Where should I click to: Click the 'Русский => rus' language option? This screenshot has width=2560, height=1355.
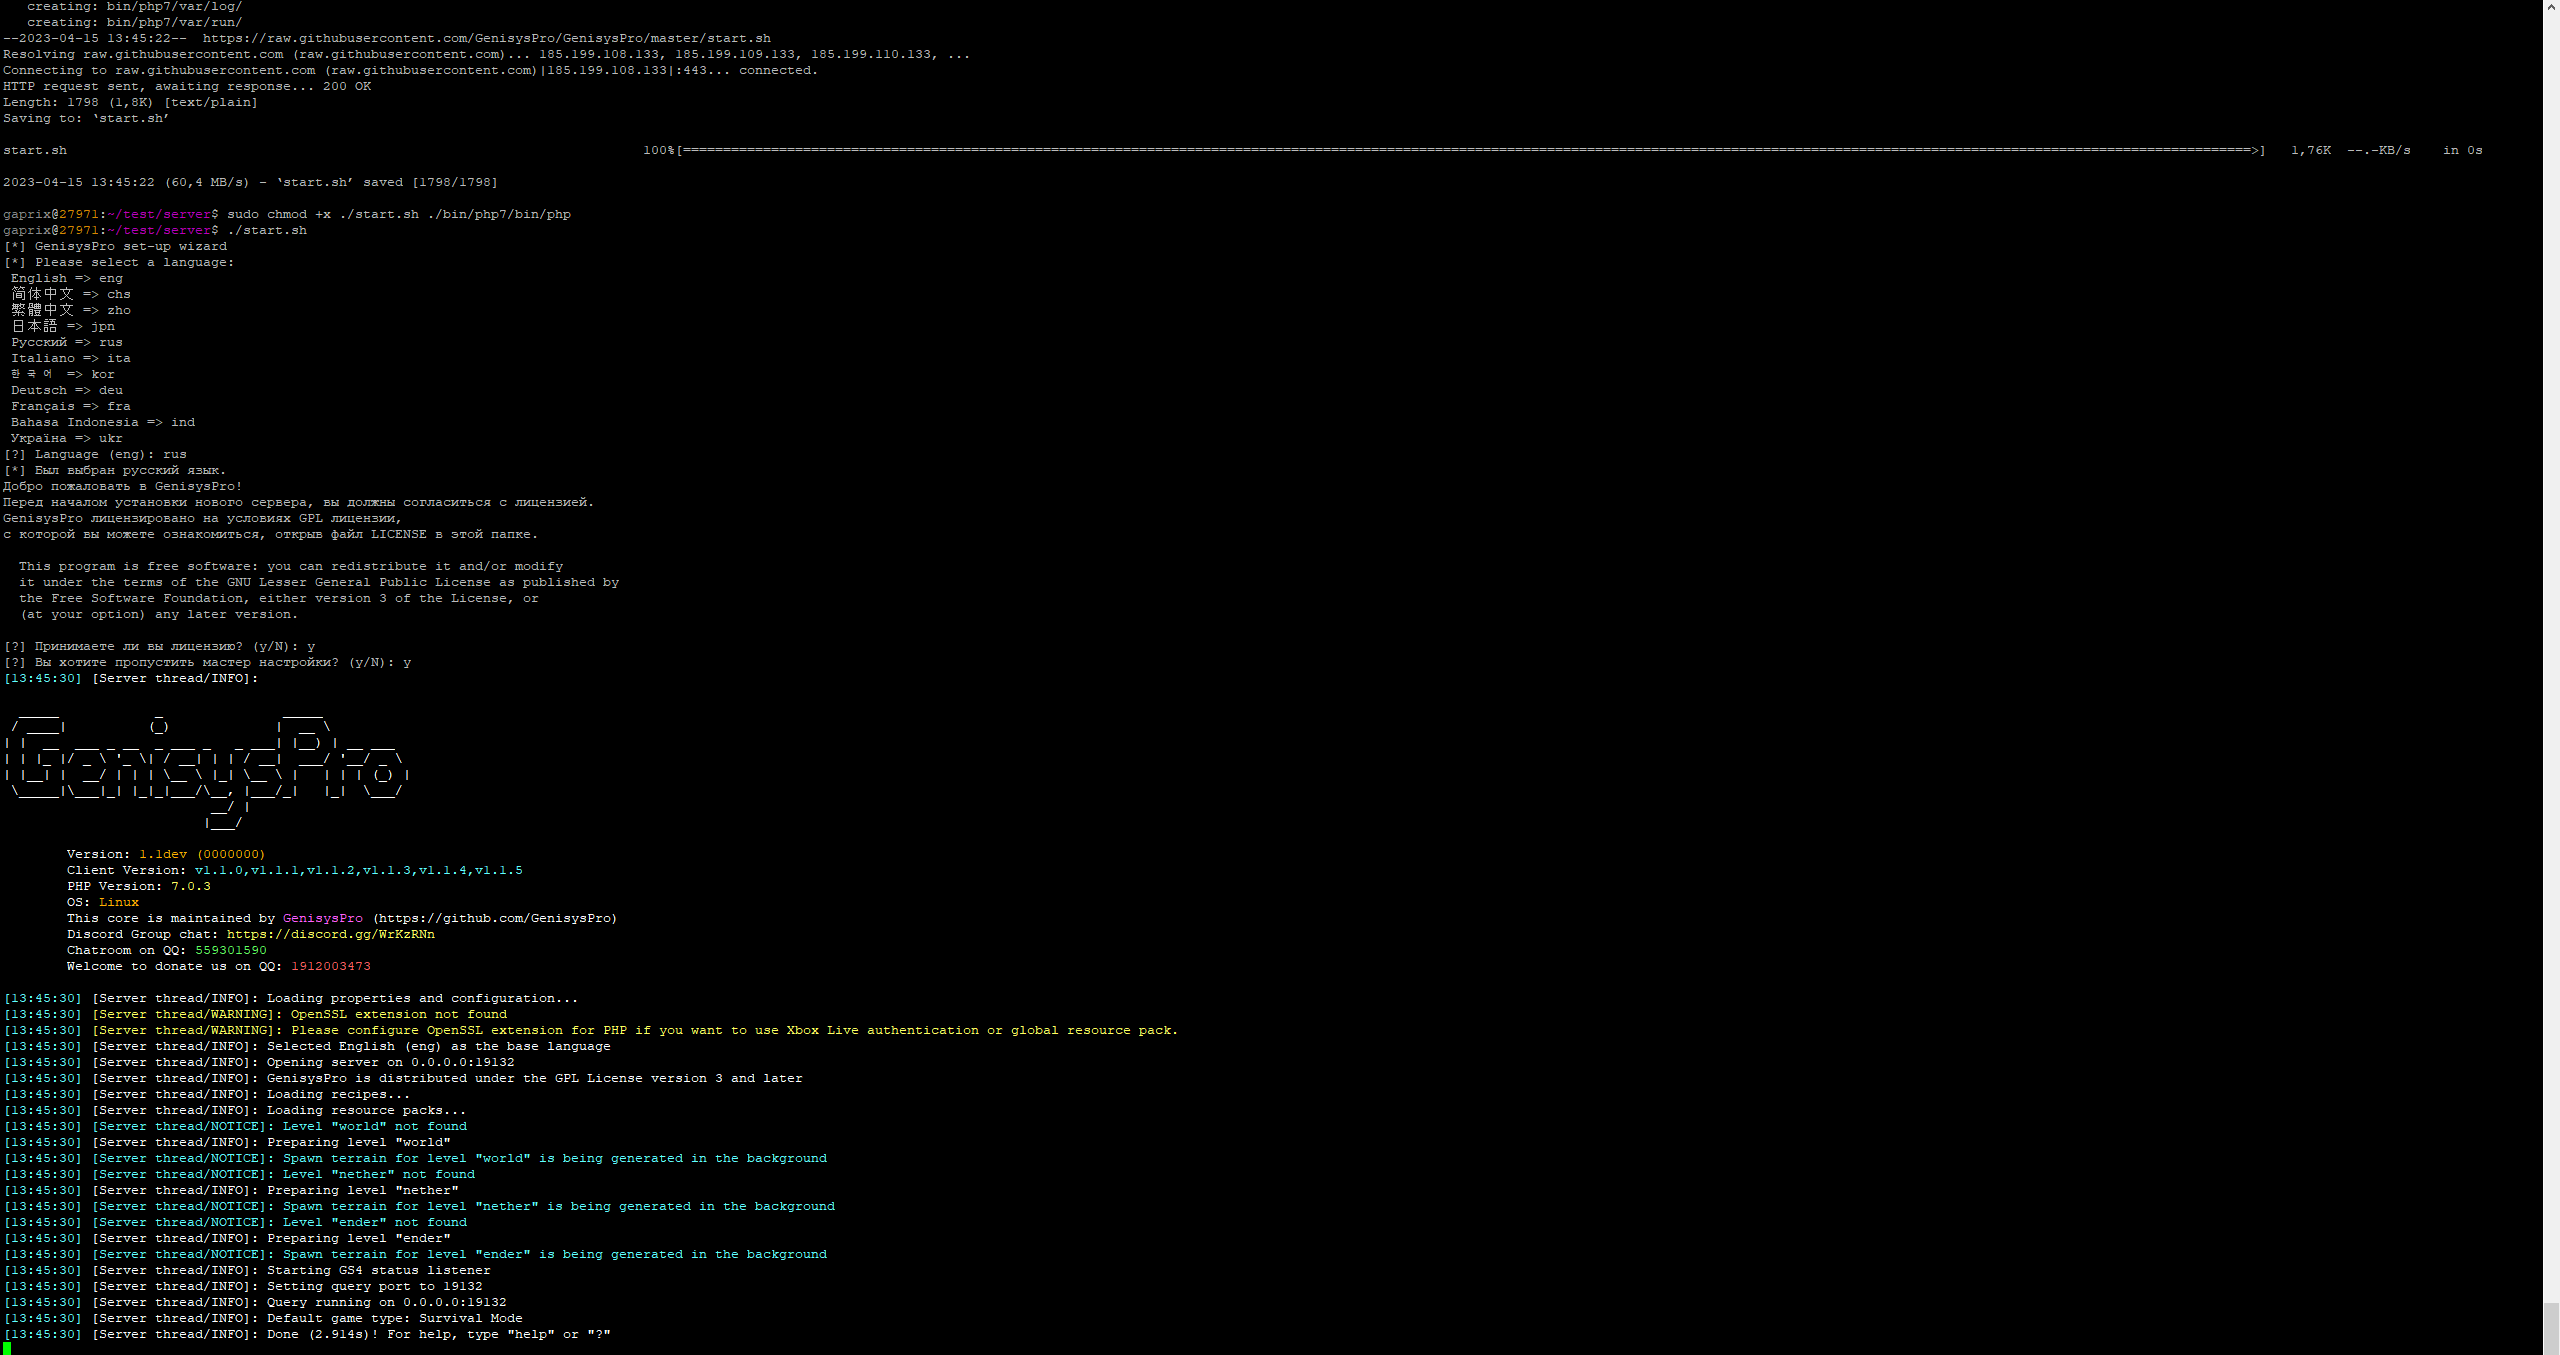[66, 342]
